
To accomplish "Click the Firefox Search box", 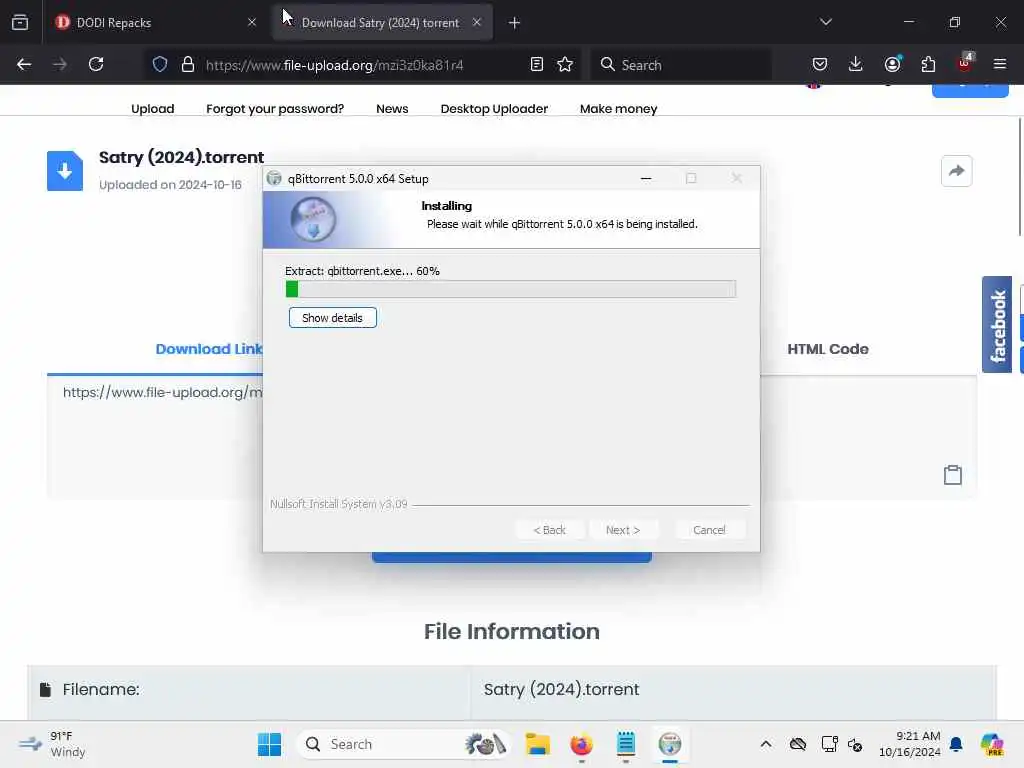I will 681,65.
